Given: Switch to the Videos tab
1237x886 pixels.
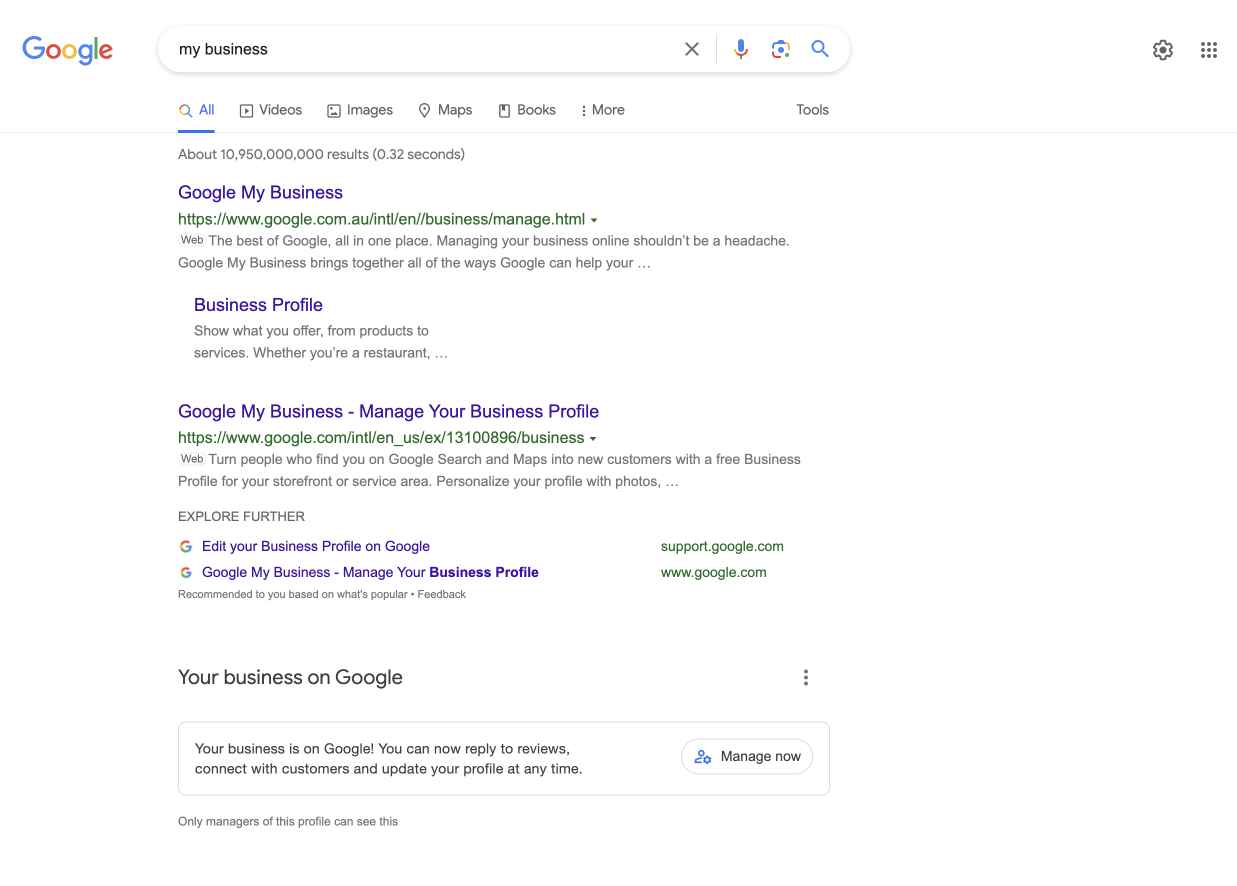Looking at the screenshot, I should pyautogui.click(x=271, y=110).
